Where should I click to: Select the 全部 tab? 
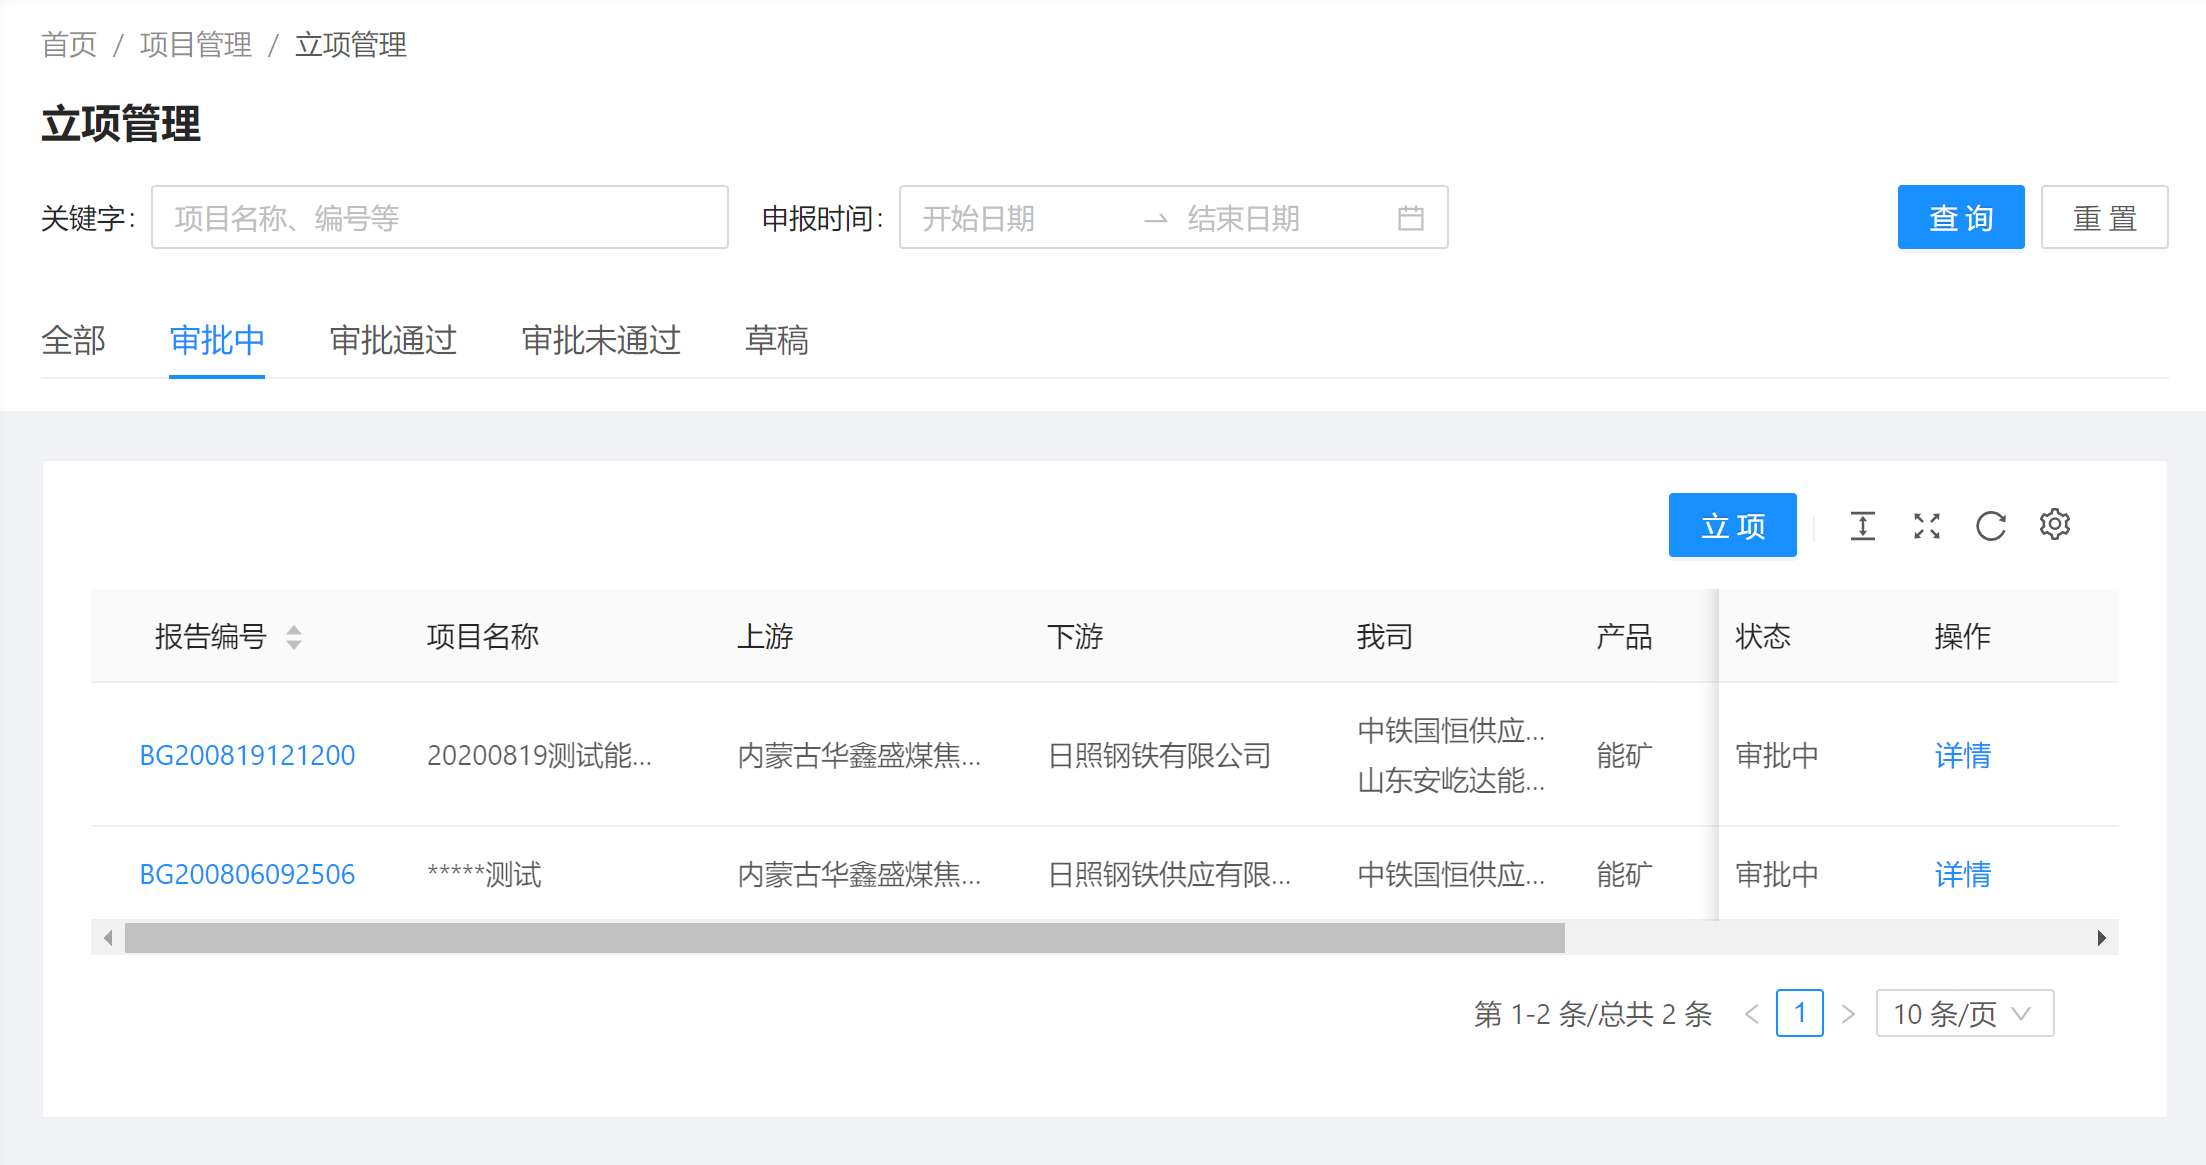73,341
